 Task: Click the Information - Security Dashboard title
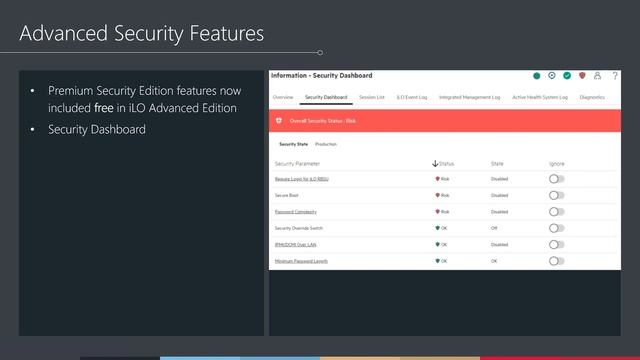click(322, 76)
